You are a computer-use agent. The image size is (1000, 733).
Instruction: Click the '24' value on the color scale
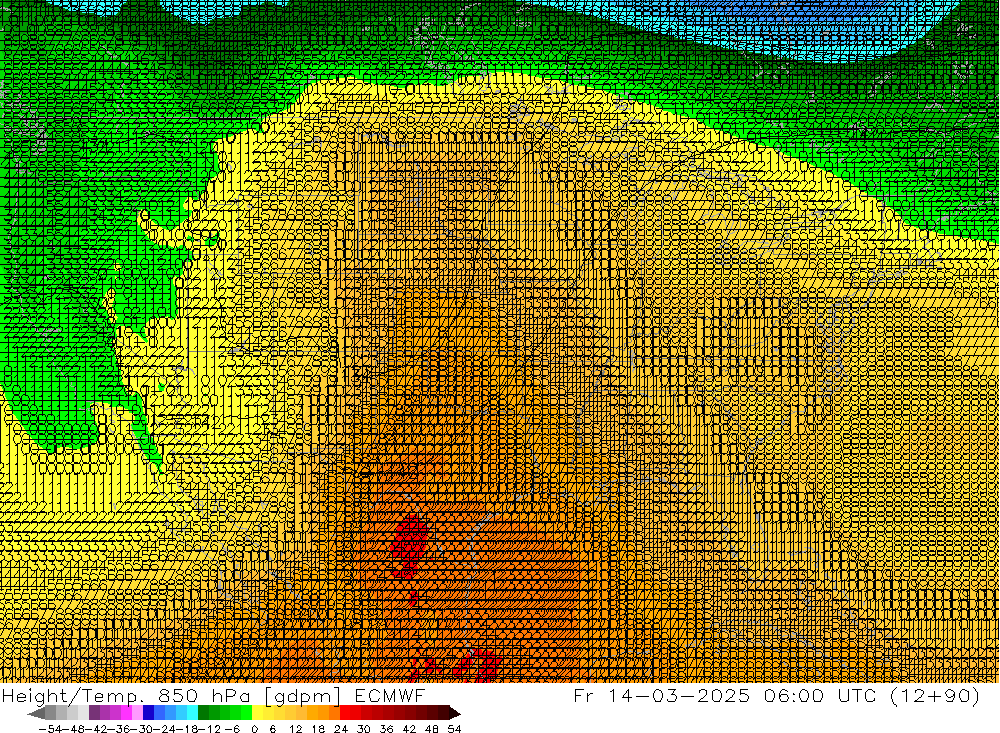341,729
